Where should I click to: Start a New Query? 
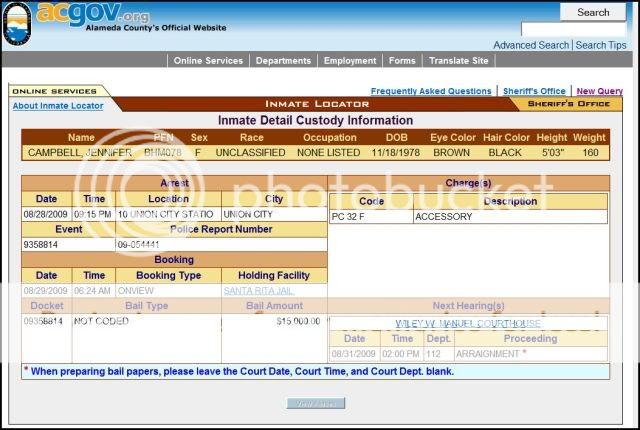(x=599, y=91)
